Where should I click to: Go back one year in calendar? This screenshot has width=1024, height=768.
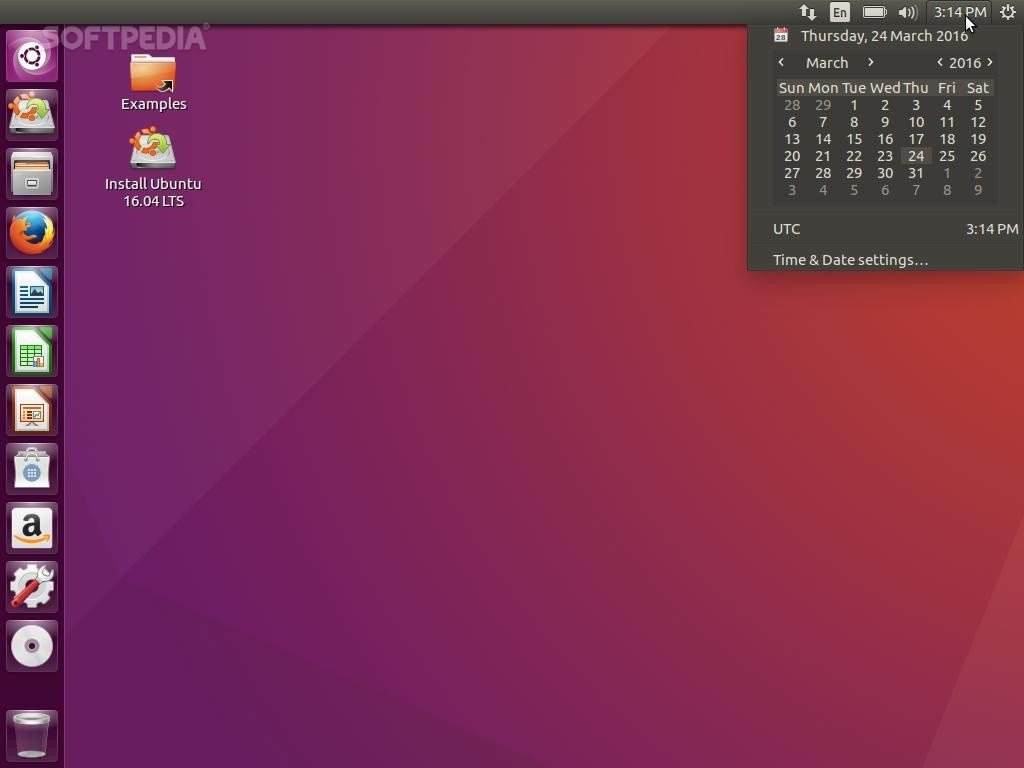pos(940,62)
